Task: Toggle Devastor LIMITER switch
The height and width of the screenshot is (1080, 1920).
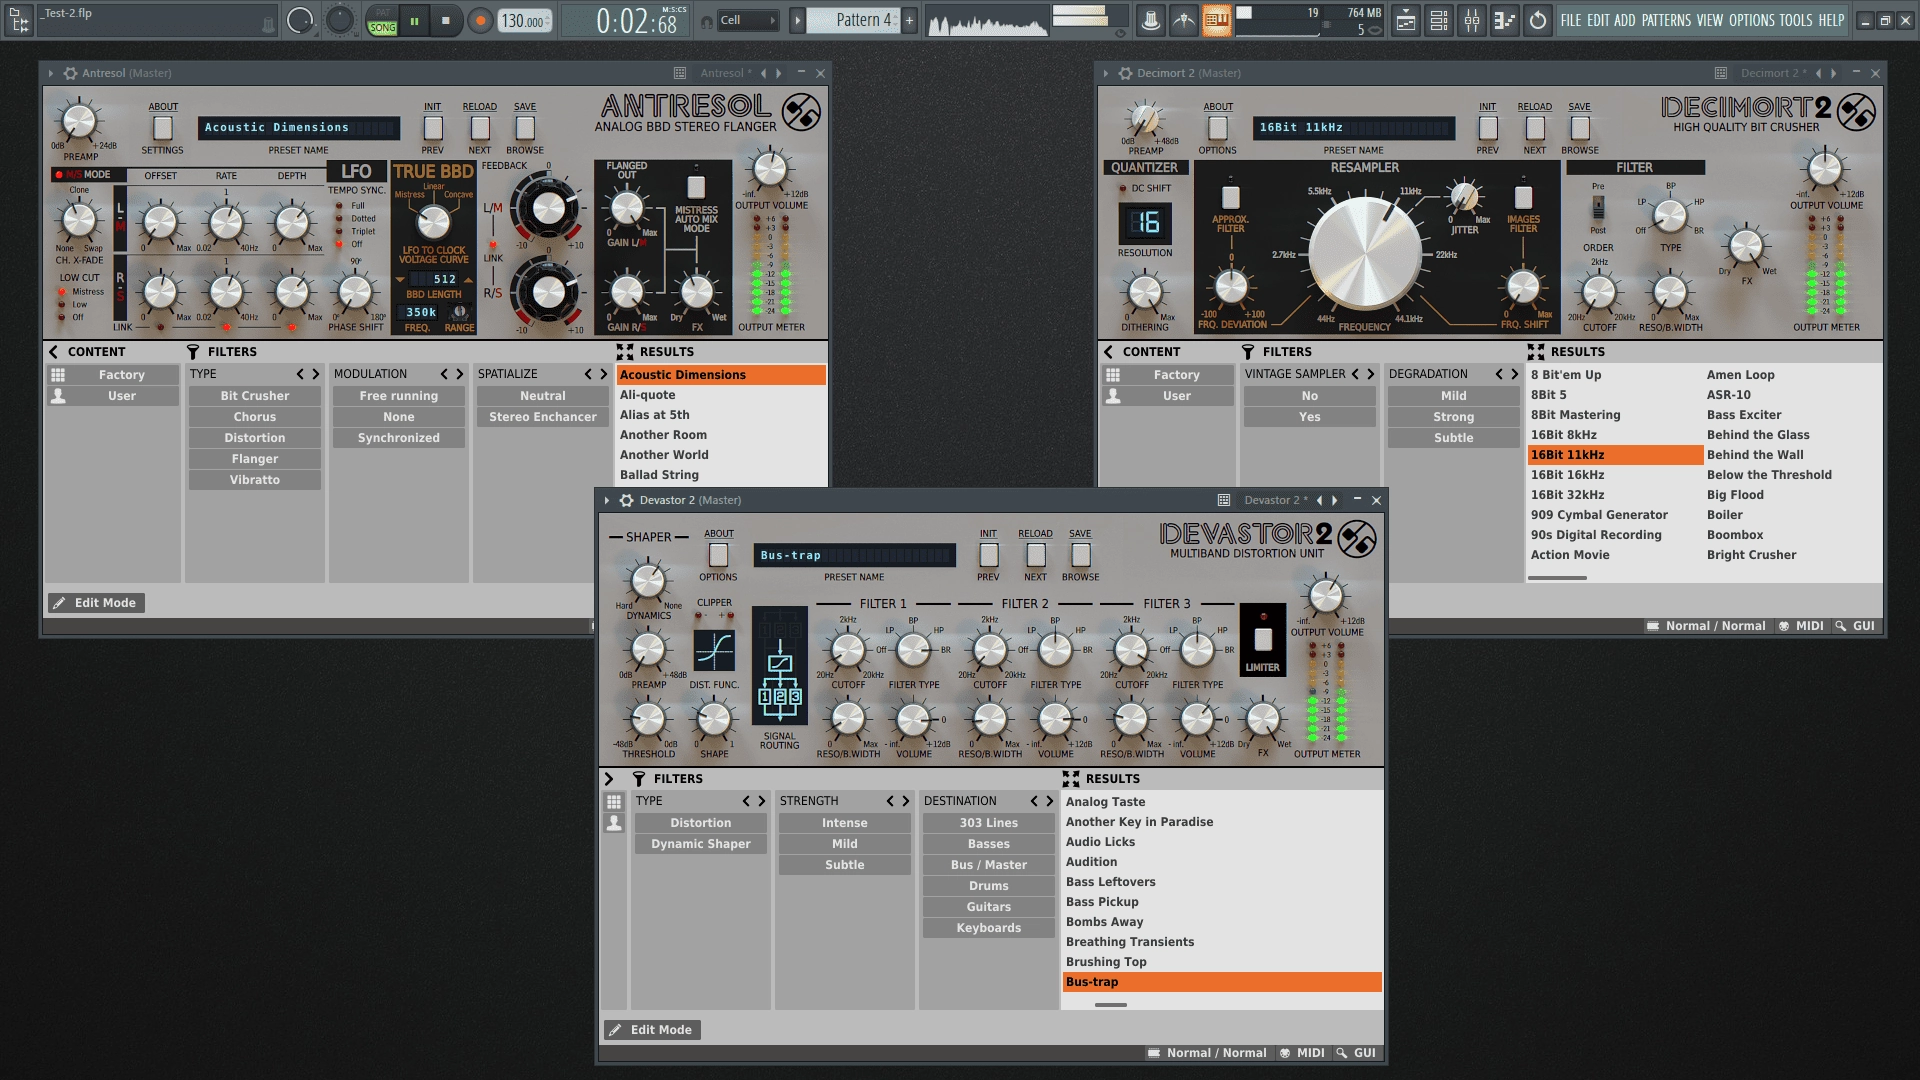Action: pos(1263,639)
